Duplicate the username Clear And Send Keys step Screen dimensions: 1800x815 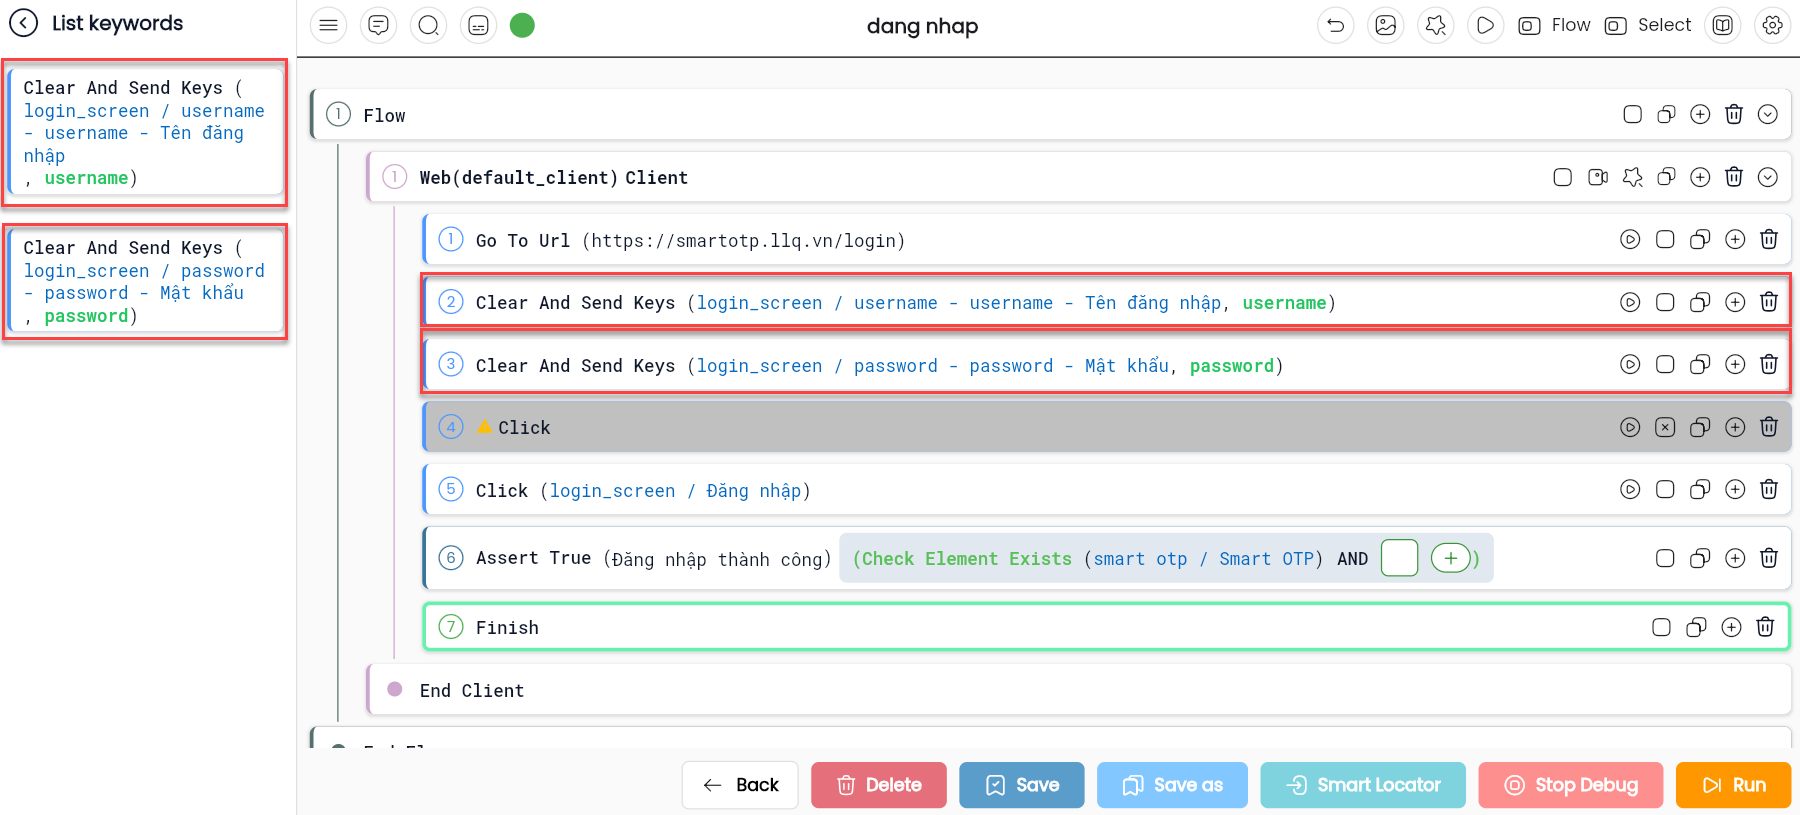point(1700,302)
